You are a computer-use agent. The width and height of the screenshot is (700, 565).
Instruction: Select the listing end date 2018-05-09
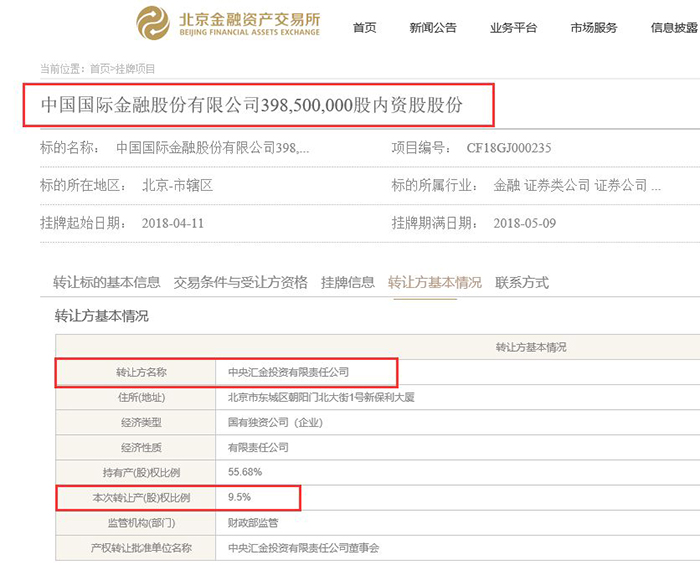click(525, 223)
